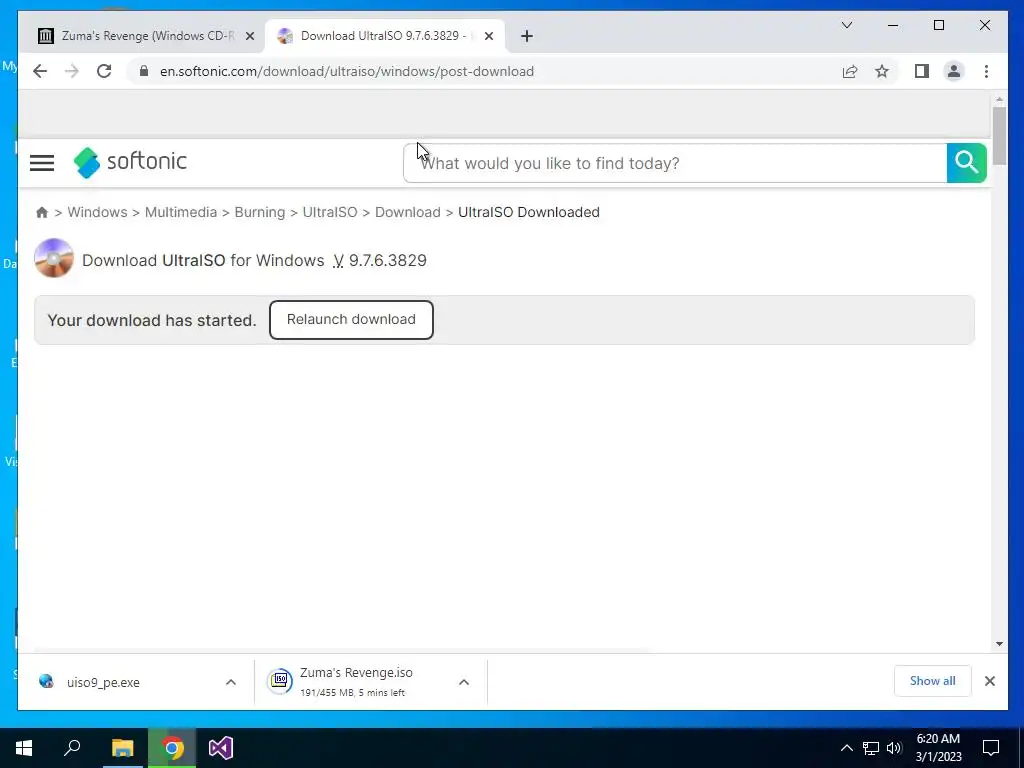Open taskbar search
Screen dimensions: 1024x768
pyautogui.click(x=72, y=748)
